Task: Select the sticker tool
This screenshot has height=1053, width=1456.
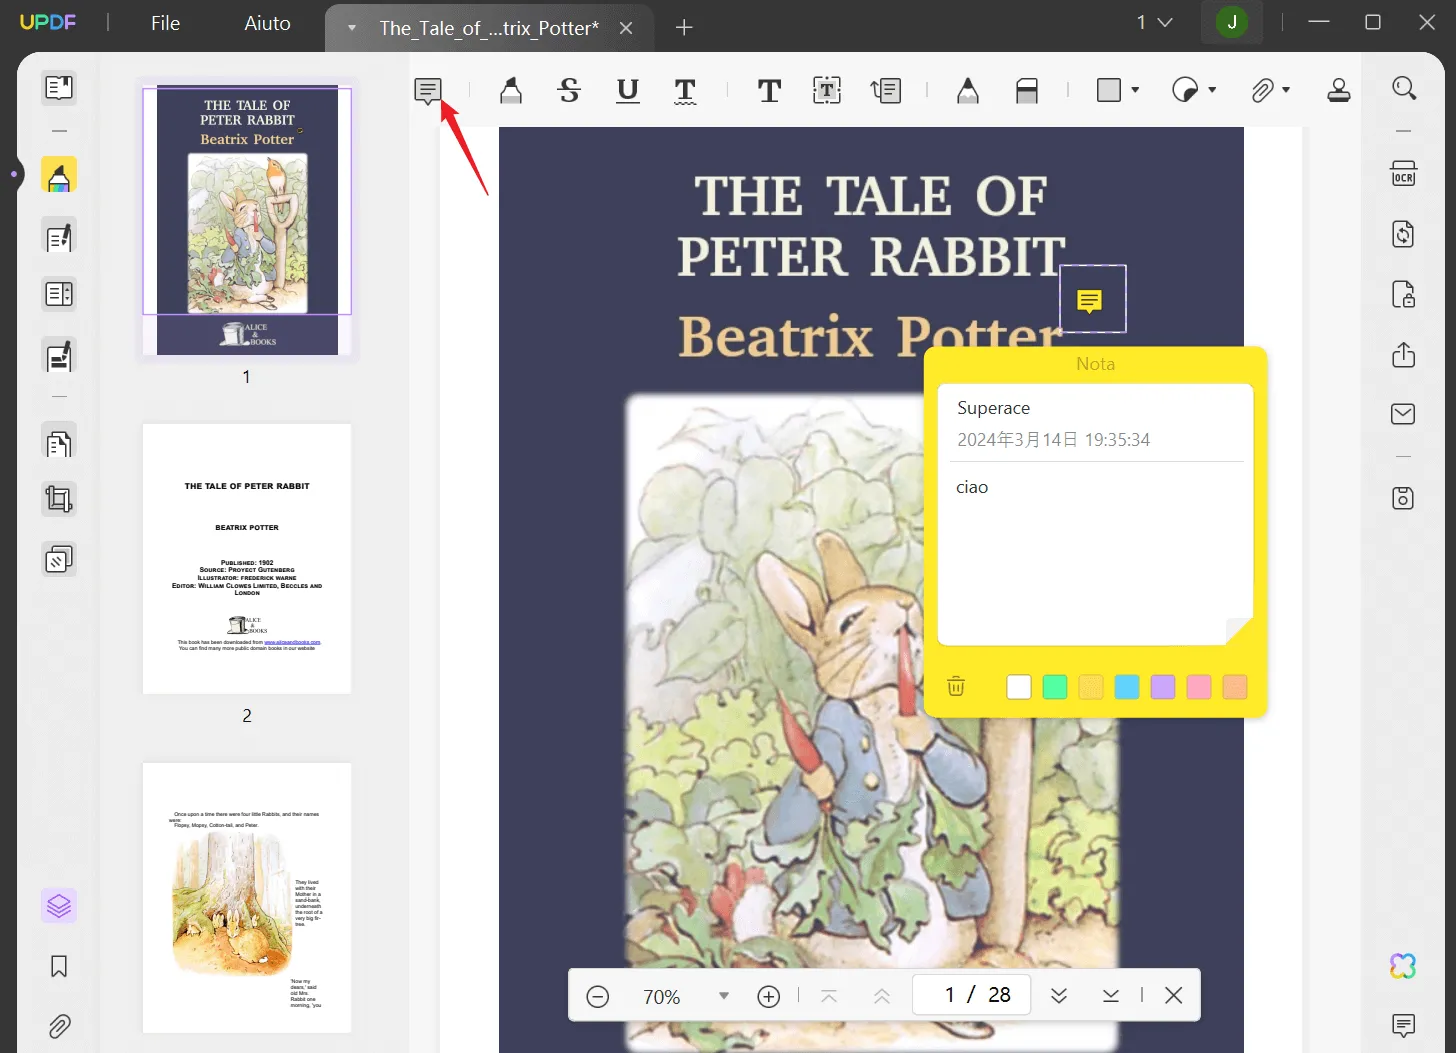Action: [1185, 91]
